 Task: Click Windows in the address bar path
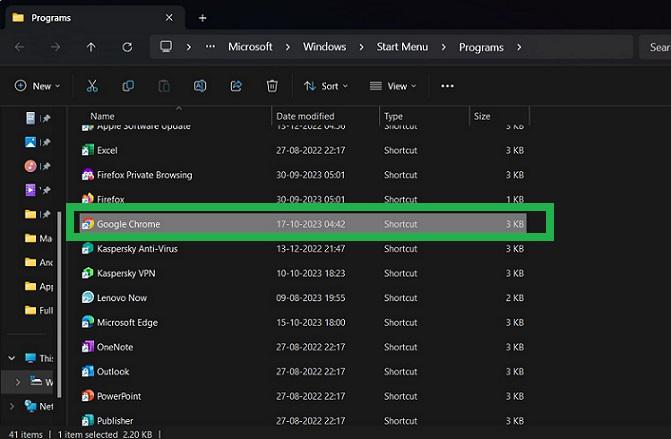click(324, 47)
